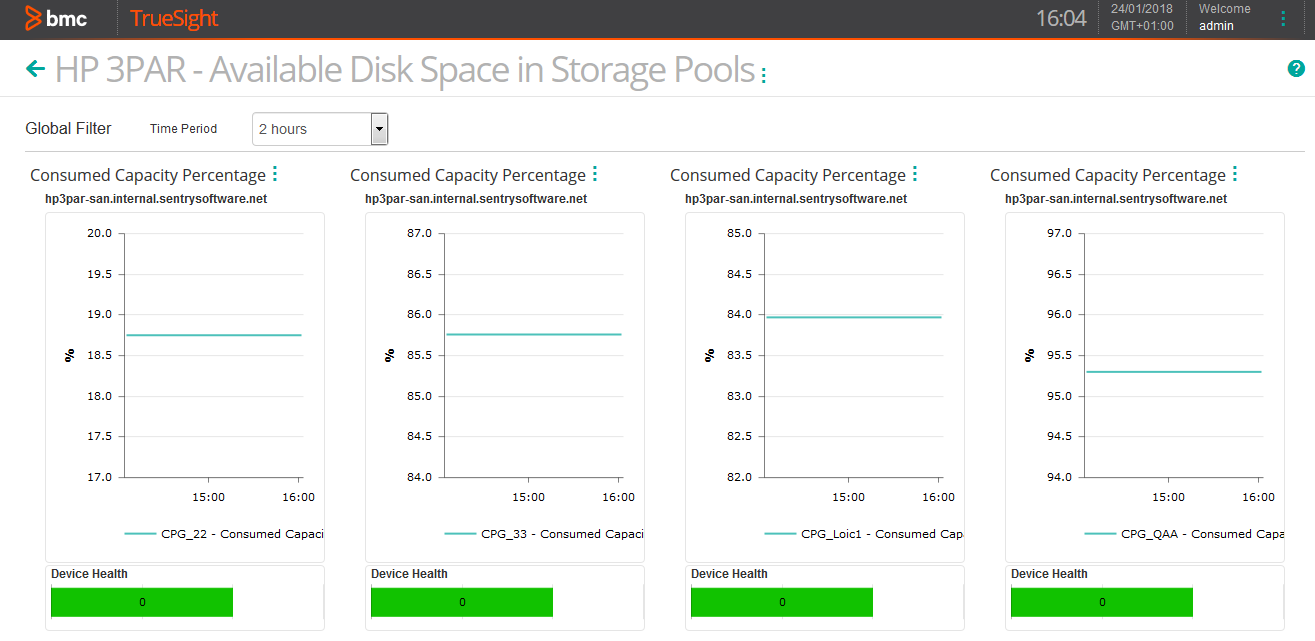Viewport: 1315px width, 641px height.
Task: Click the bmc logo in the header
Action: click(x=55, y=17)
